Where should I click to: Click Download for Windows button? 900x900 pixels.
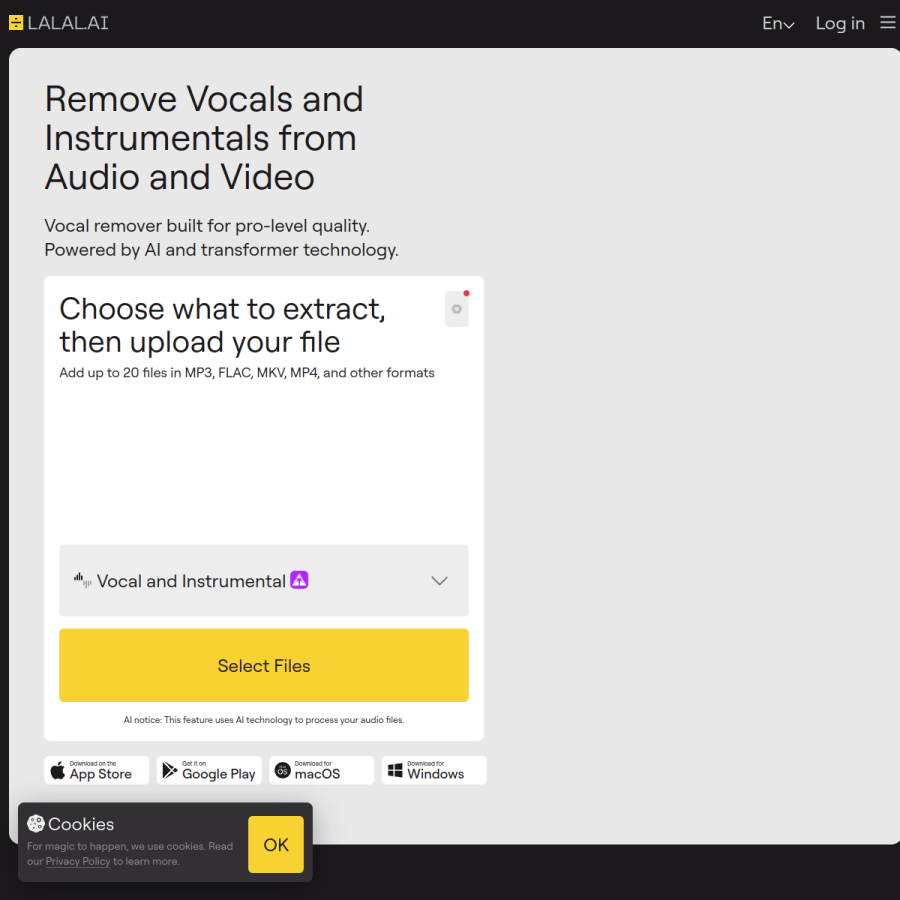(x=434, y=770)
